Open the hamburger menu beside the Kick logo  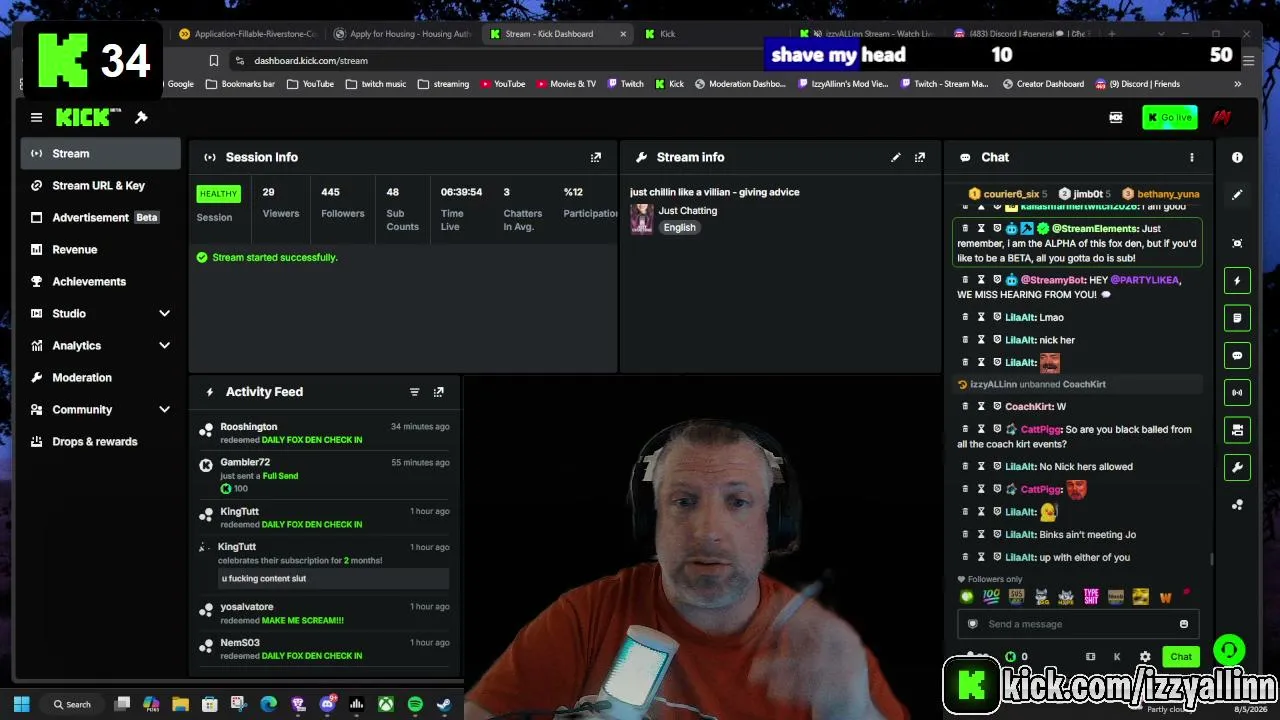pos(36,118)
